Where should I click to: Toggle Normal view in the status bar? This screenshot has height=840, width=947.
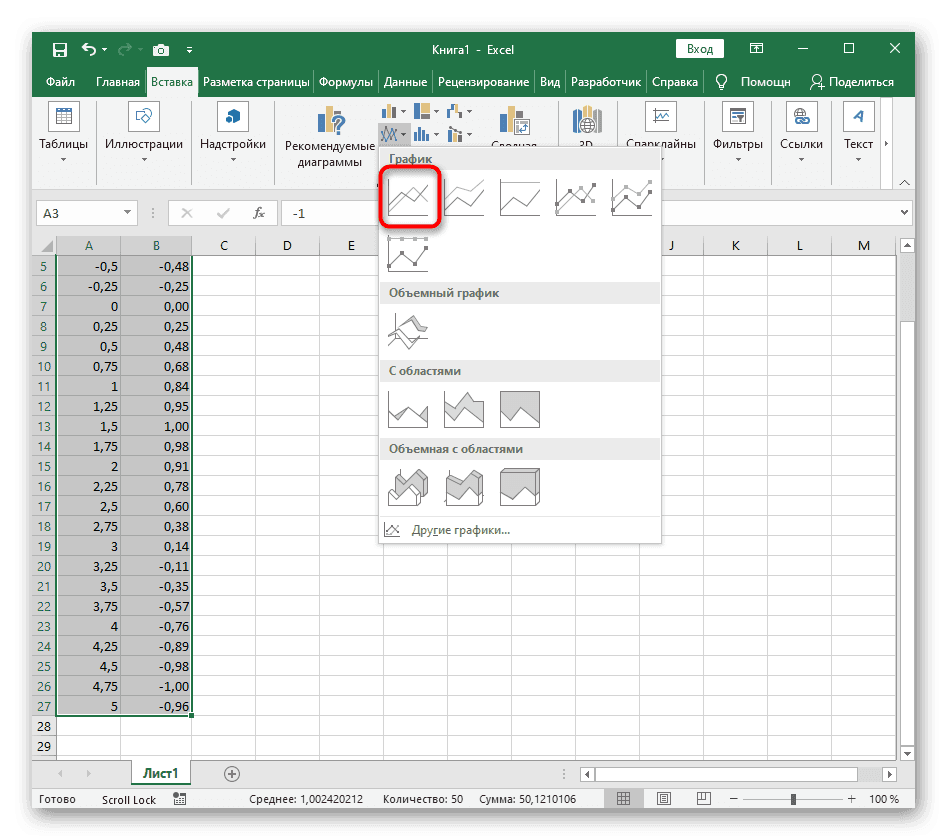click(623, 798)
